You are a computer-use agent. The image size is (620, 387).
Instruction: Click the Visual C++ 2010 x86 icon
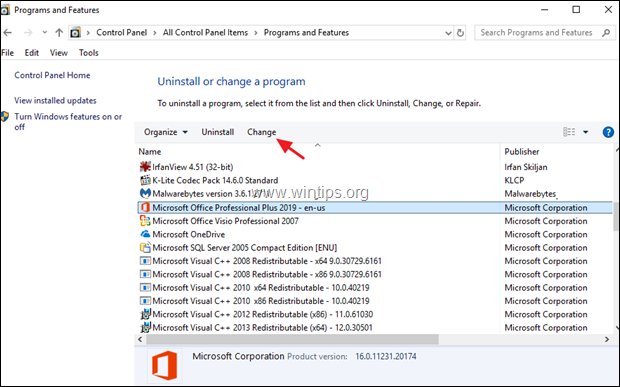145,301
